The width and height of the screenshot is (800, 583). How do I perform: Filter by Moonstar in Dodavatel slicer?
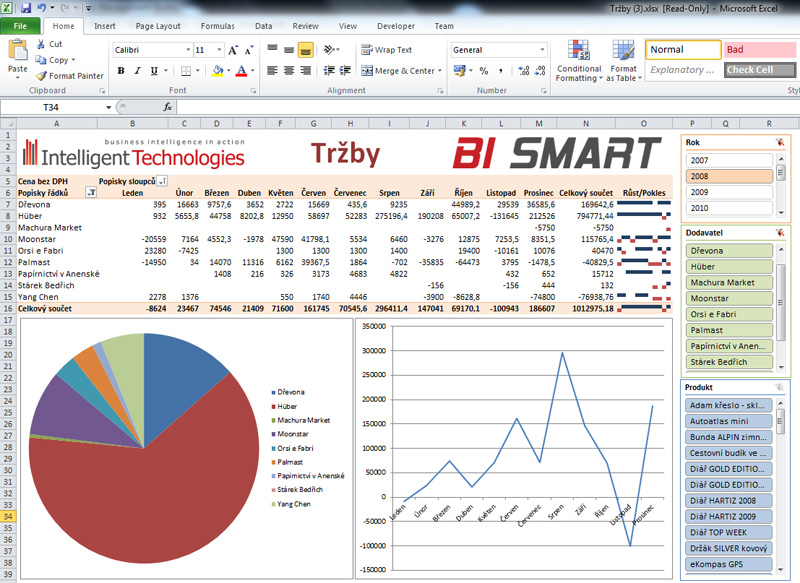point(730,298)
